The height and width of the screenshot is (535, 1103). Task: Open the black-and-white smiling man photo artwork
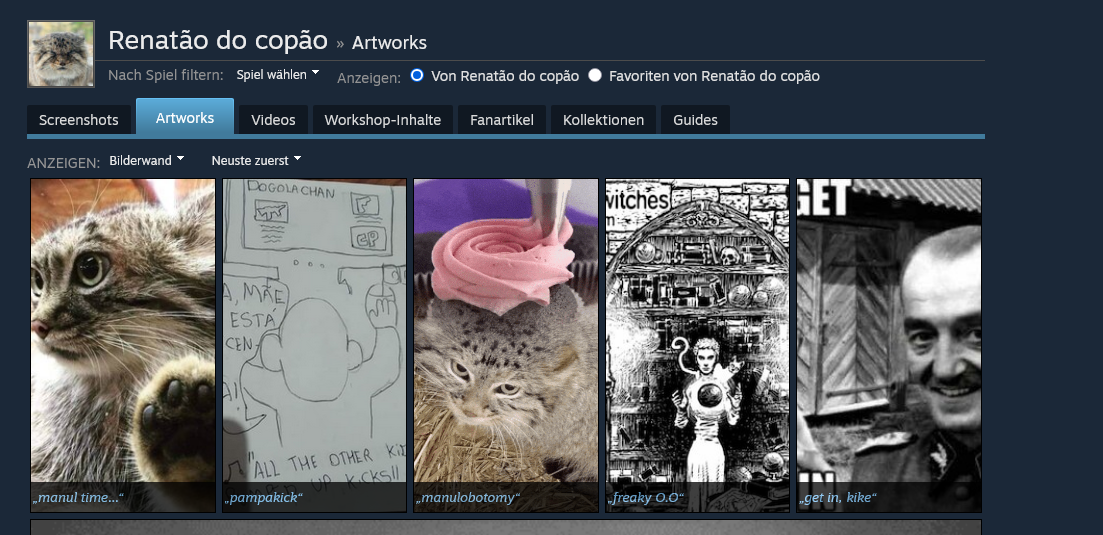889,330
